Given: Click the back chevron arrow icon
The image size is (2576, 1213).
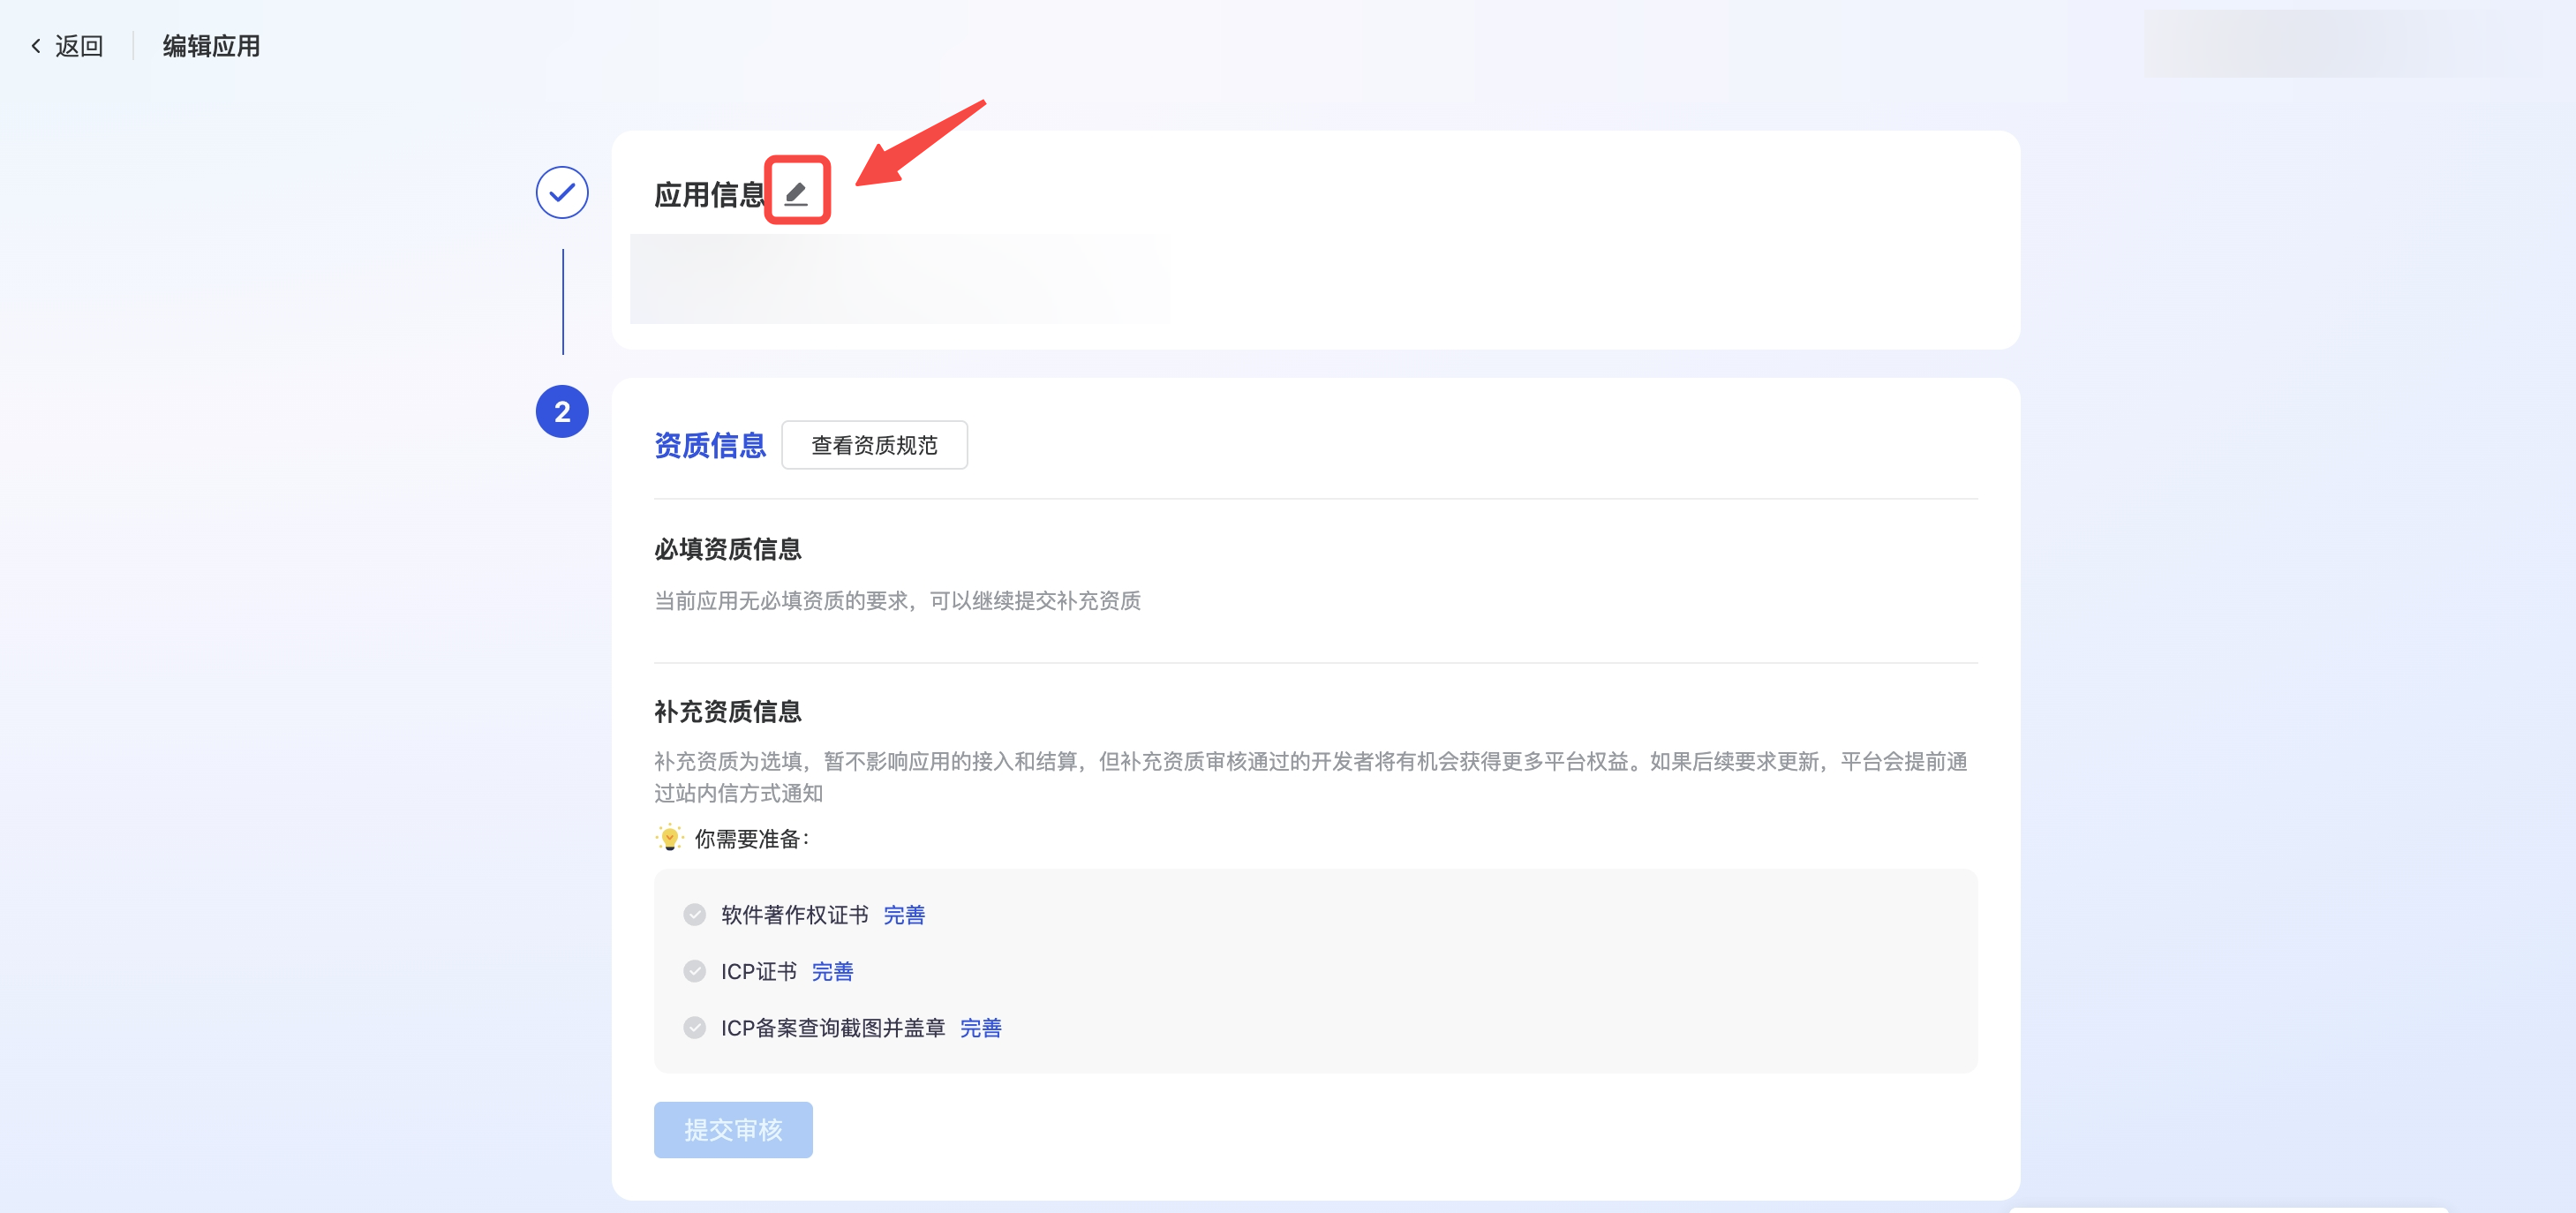Looking at the screenshot, I should coord(36,46).
